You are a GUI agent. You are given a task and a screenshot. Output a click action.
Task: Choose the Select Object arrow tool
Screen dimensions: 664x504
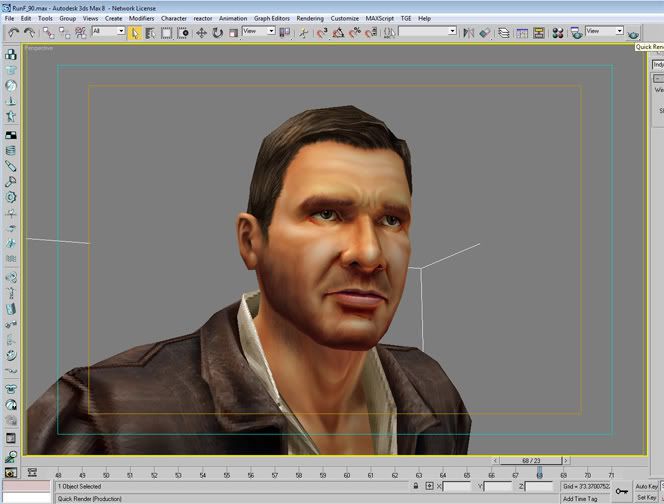(135, 32)
